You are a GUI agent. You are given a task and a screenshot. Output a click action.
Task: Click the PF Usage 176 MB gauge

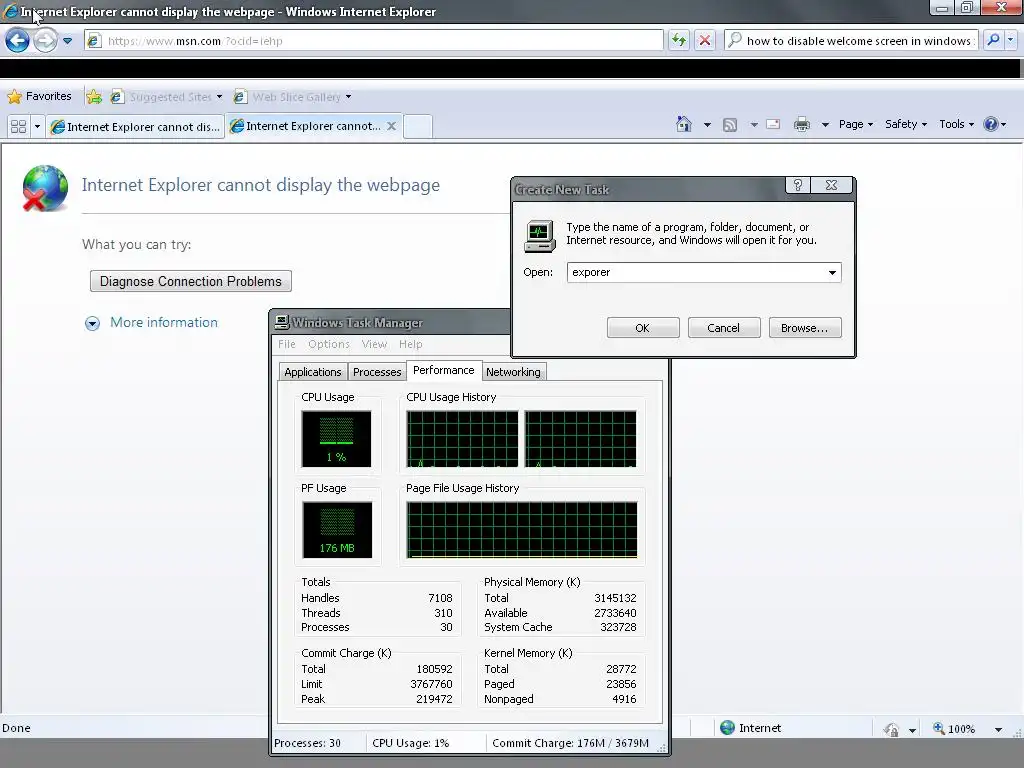coord(337,530)
